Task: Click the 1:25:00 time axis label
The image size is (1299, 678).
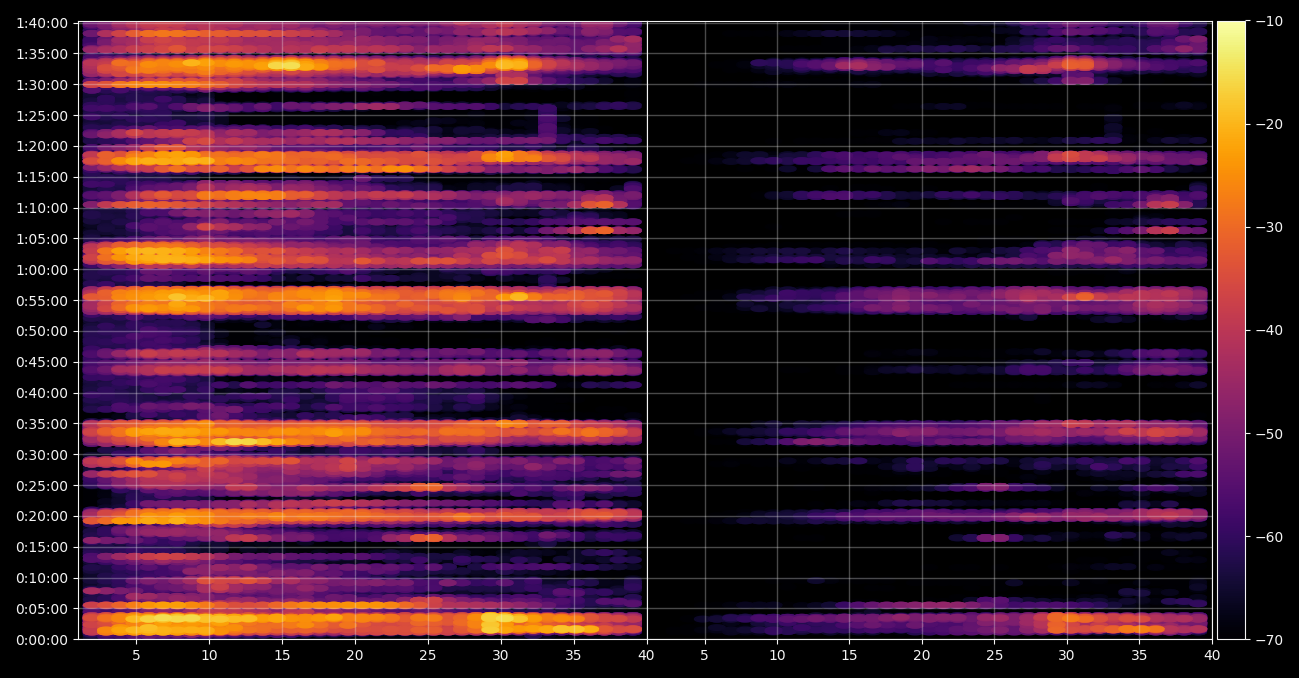Action: tap(42, 115)
